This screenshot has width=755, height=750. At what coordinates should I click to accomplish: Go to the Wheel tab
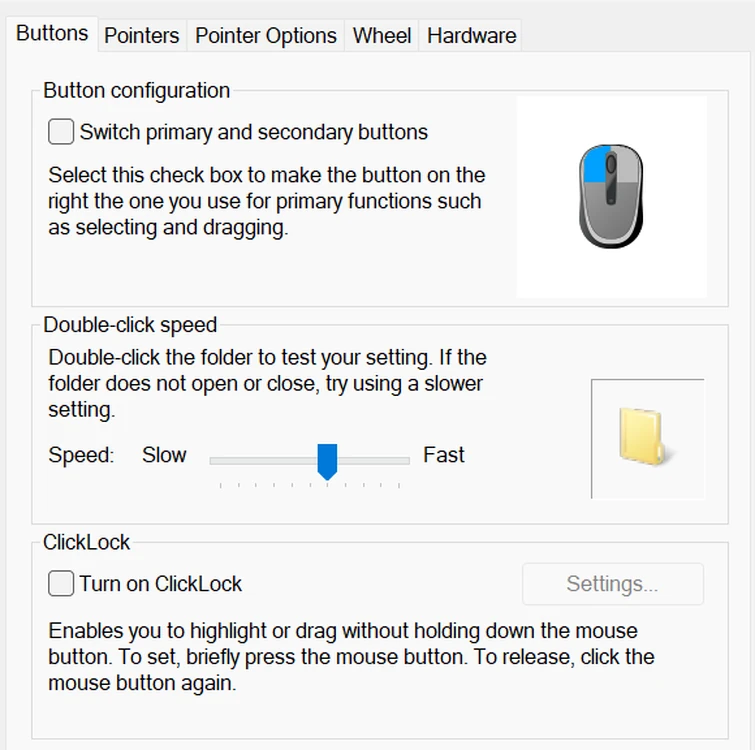tap(382, 35)
